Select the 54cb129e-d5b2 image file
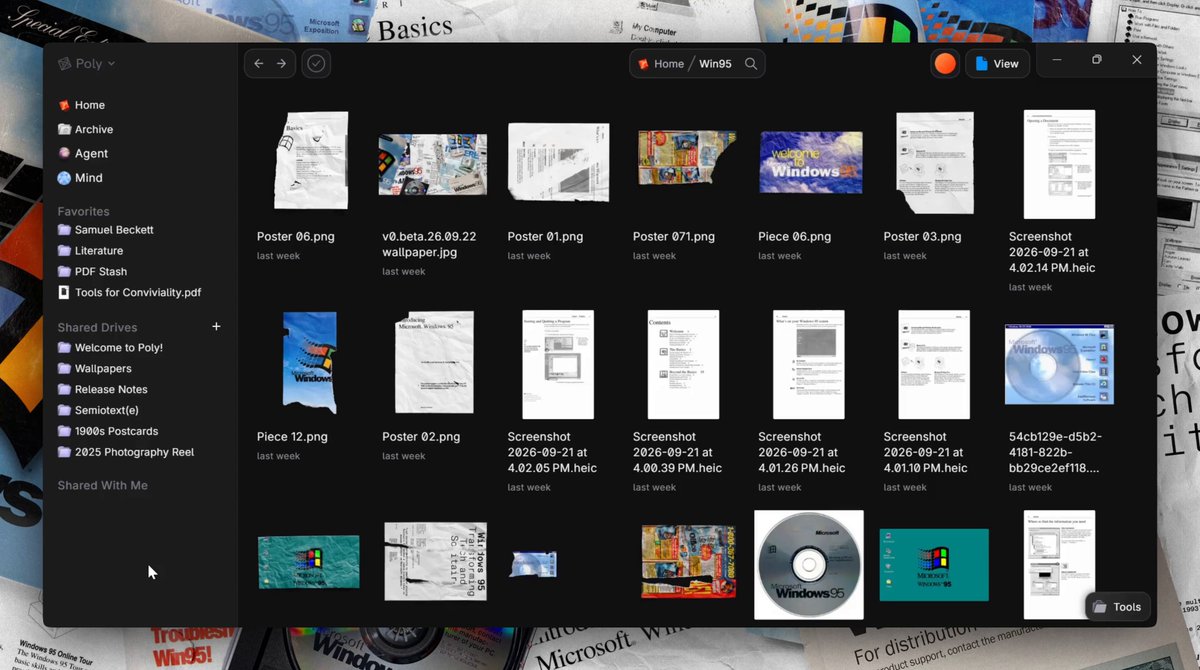Screen dimensions: 1200x670 coord(1059,364)
